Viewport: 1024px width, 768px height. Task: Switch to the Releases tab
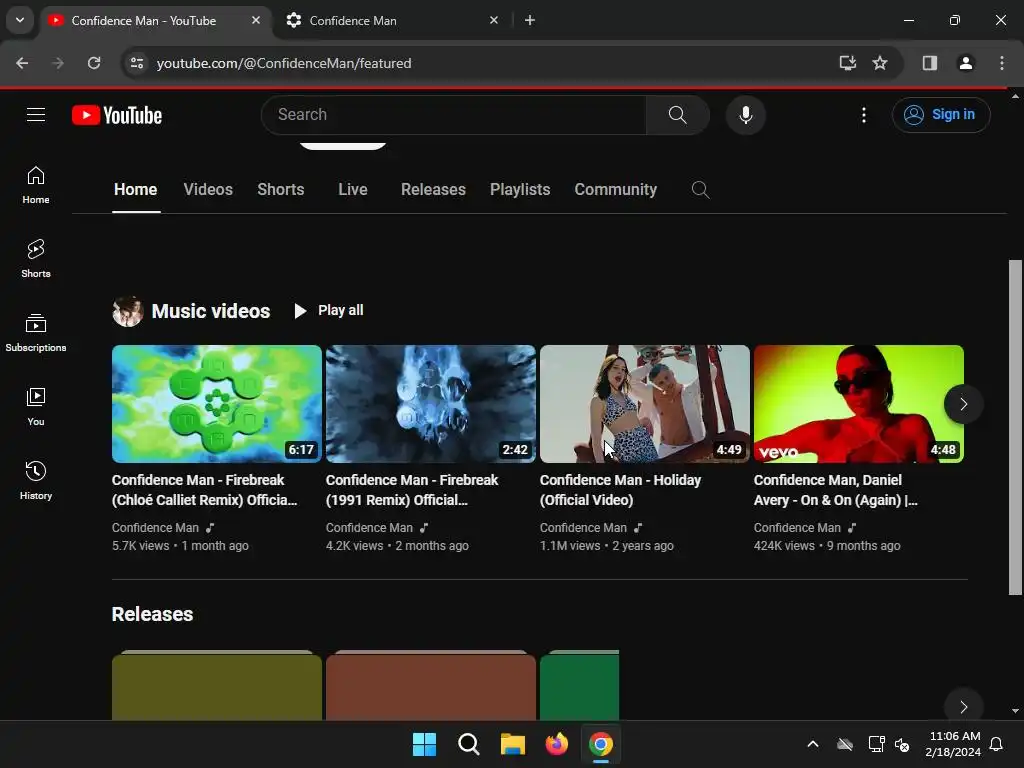click(x=433, y=189)
